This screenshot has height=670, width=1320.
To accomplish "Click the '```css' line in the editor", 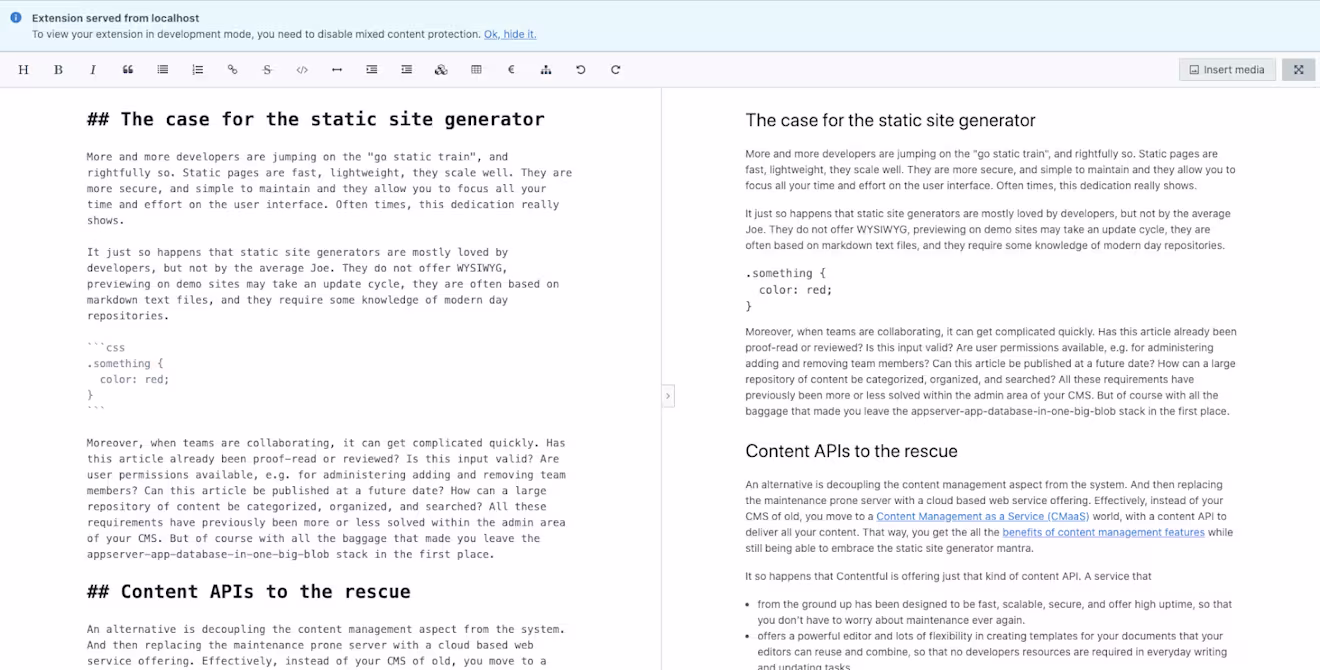I will coord(106,348).
